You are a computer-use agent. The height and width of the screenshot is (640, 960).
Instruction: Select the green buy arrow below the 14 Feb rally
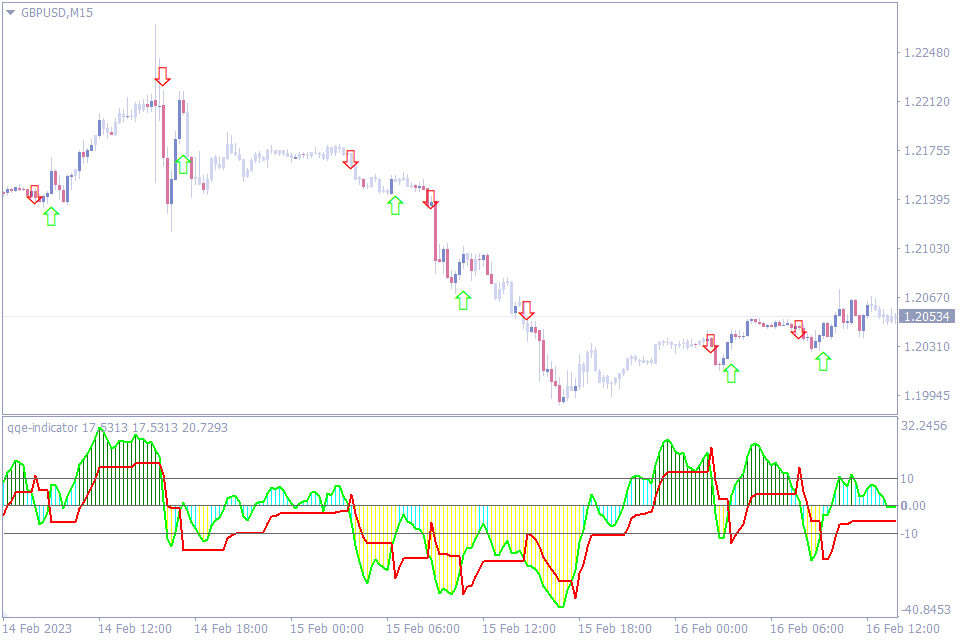(x=50, y=216)
